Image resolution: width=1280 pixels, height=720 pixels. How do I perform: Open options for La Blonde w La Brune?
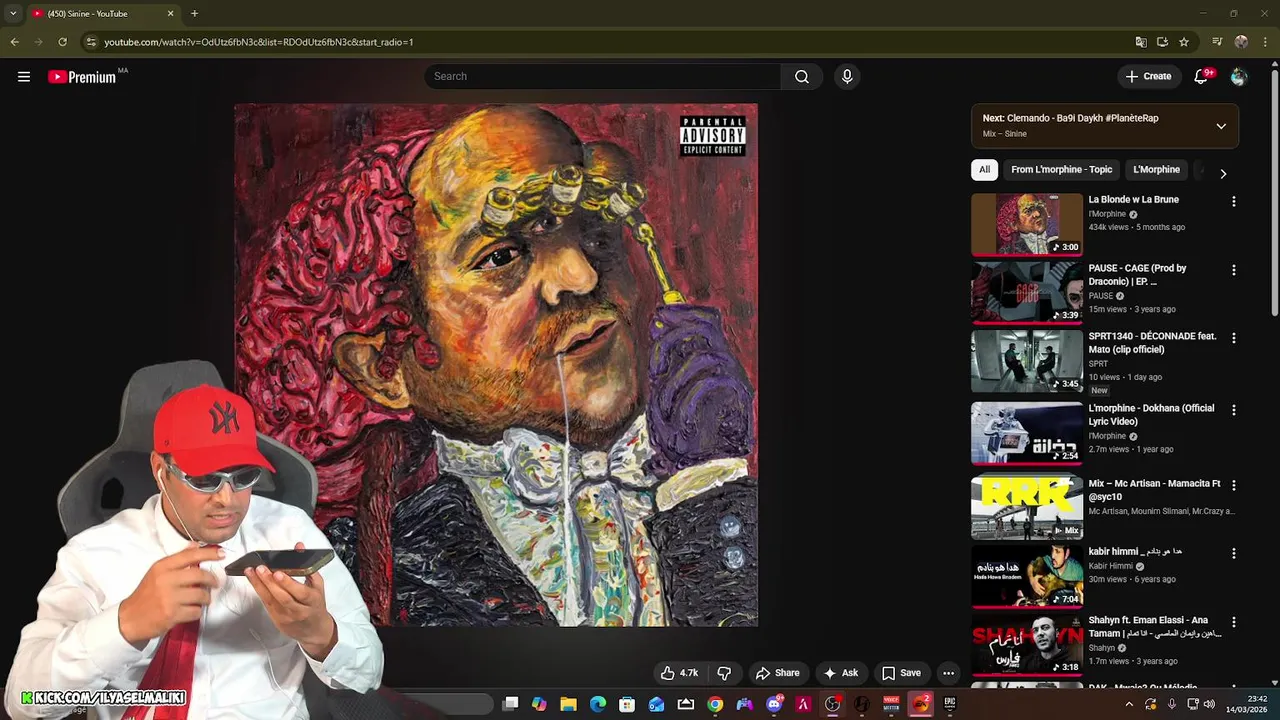[1233, 201]
